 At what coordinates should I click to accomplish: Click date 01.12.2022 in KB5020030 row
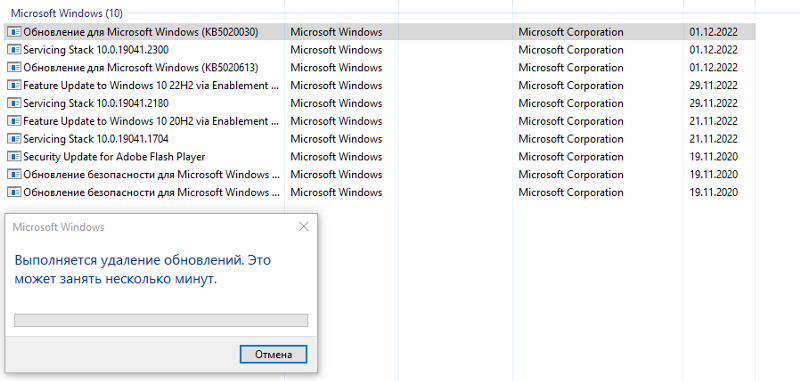[x=713, y=32]
